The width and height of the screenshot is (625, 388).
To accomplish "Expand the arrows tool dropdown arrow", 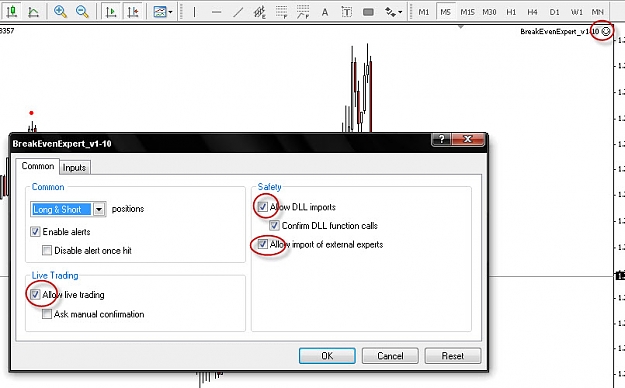I will pos(400,12).
